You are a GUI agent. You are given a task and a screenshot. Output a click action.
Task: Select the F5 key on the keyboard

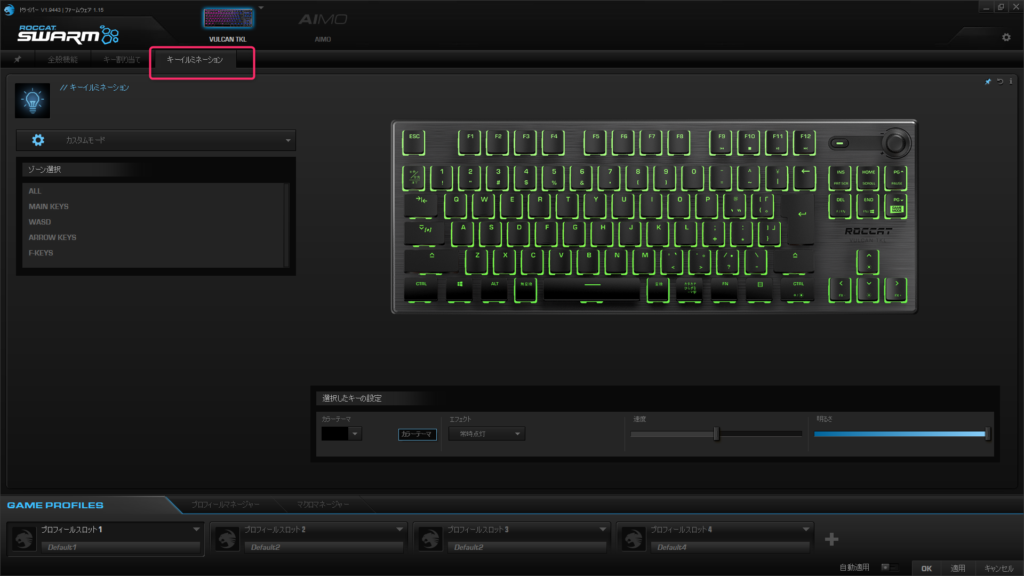click(595, 142)
